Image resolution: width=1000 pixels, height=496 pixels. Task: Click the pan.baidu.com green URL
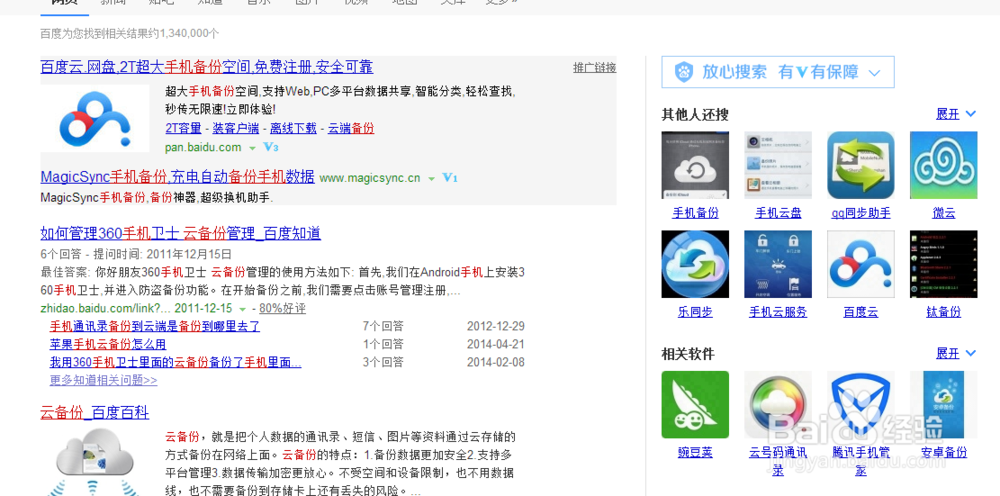point(203,147)
